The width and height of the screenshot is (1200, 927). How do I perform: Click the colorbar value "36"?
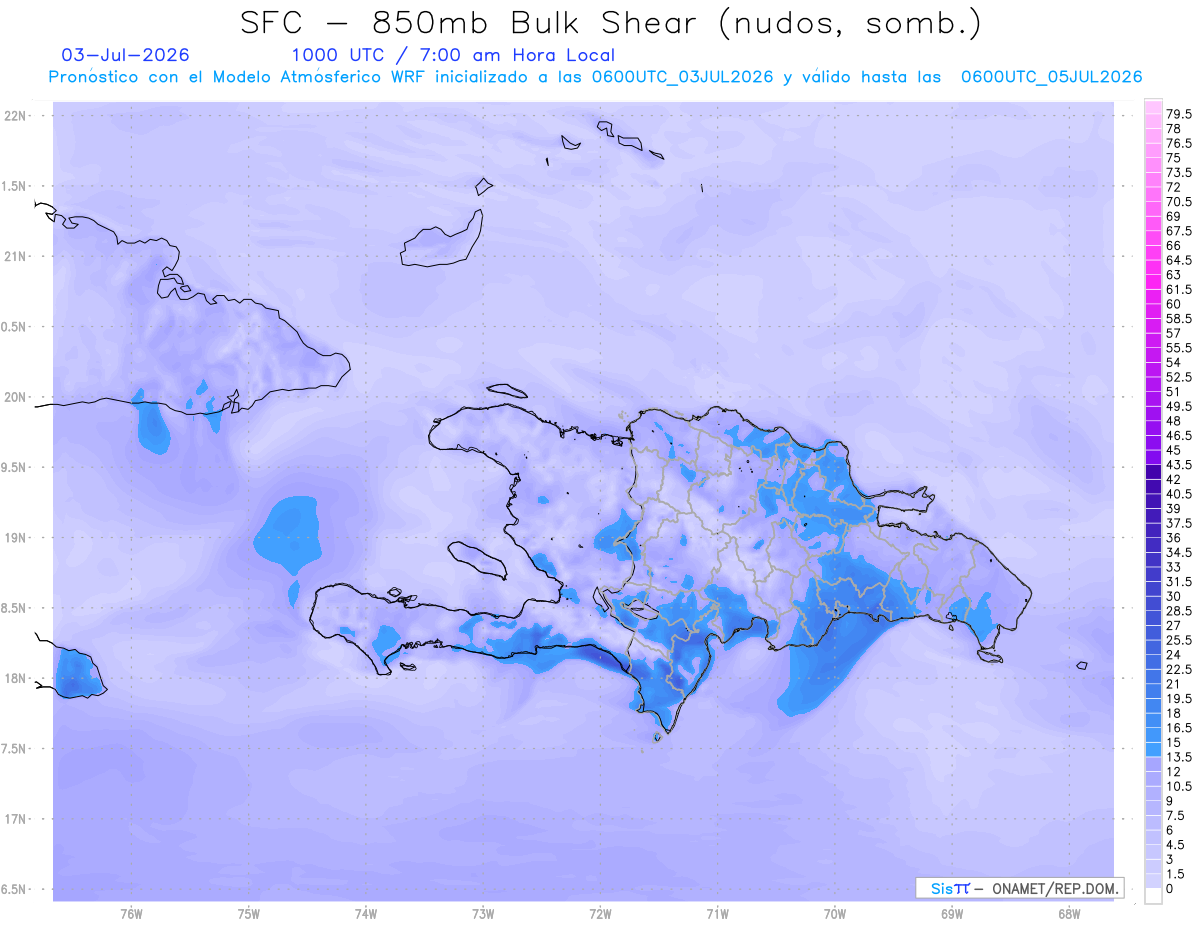(1174, 538)
